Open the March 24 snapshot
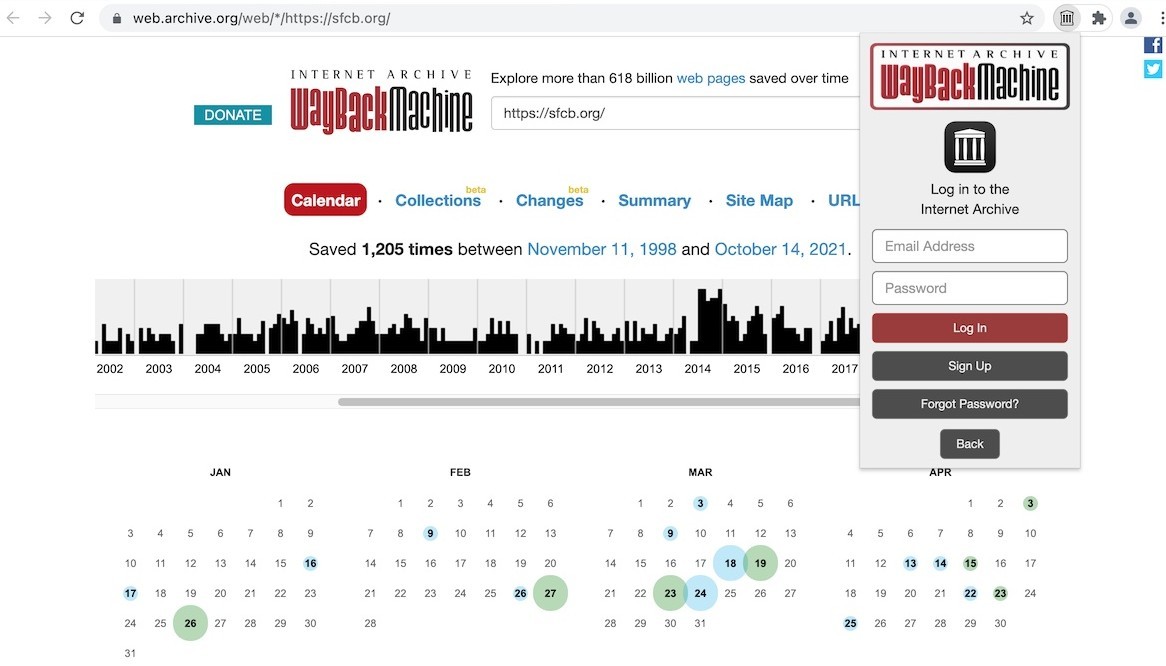The width and height of the screenshot is (1166, 666). [700, 593]
